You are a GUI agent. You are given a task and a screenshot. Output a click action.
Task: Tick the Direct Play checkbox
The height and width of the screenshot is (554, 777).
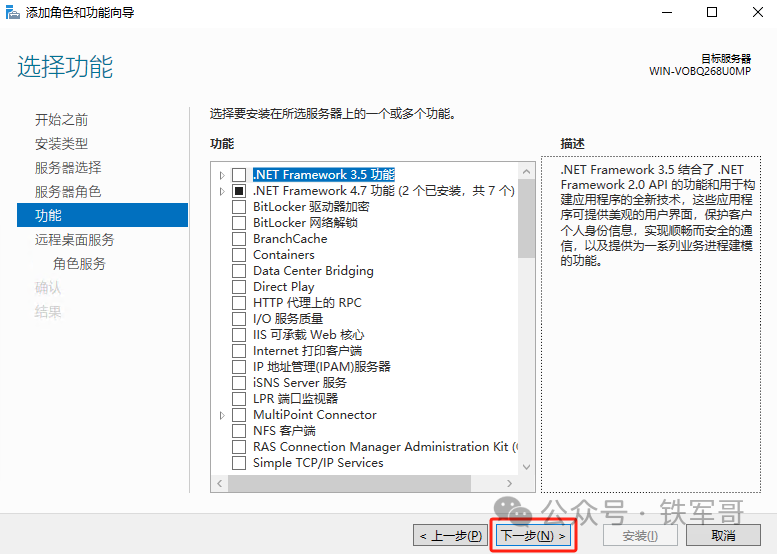(x=239, y=287)
